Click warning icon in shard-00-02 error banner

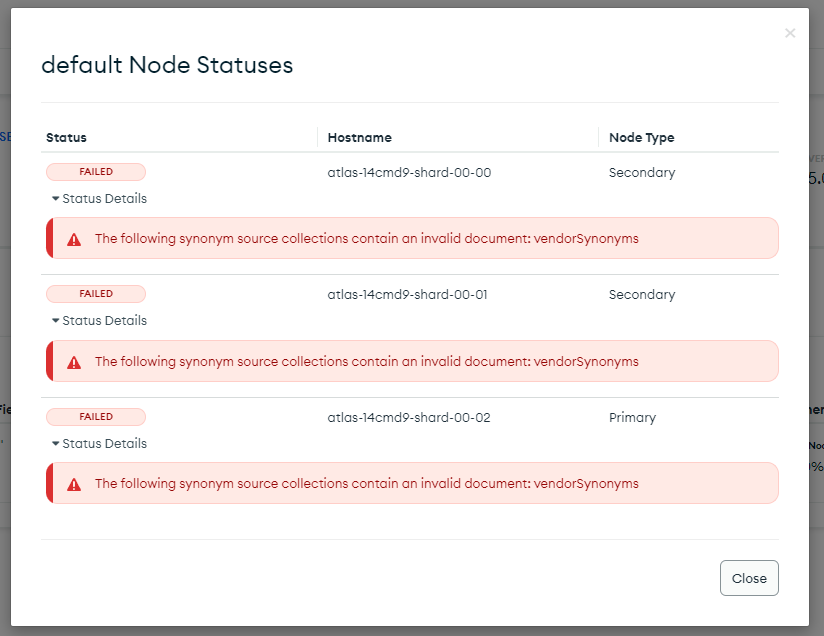[x=74, y=484]
